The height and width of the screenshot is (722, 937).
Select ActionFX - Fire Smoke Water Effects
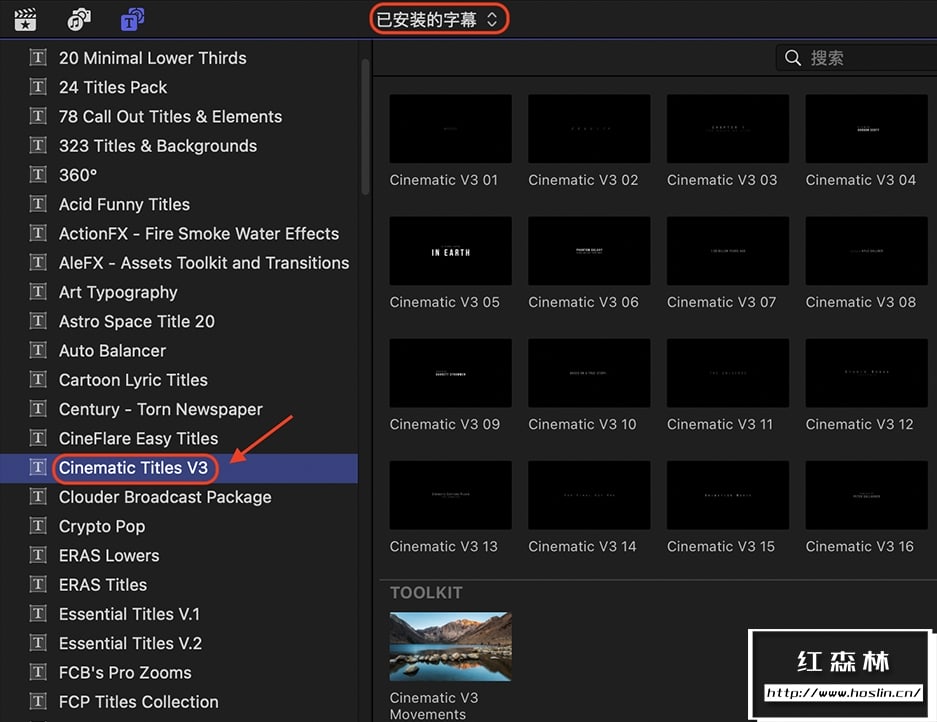(x=199, y=234)
